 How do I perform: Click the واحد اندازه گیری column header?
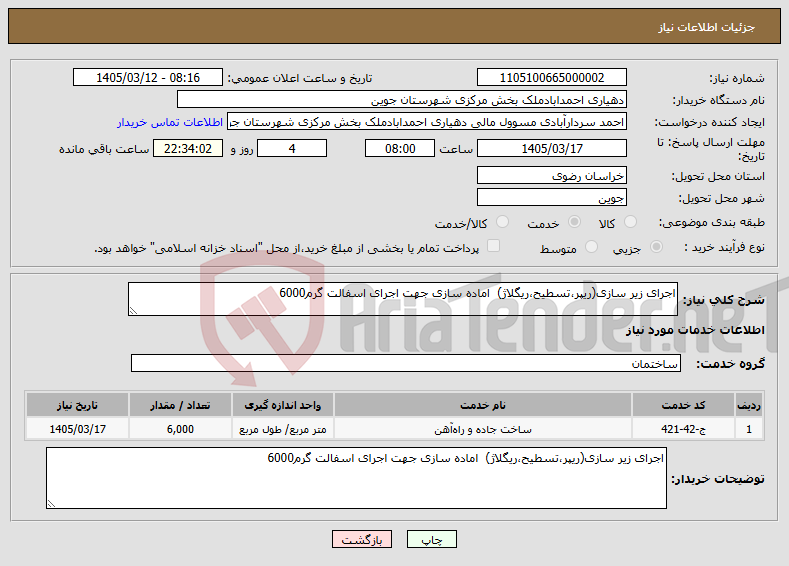tap(282, 405)
